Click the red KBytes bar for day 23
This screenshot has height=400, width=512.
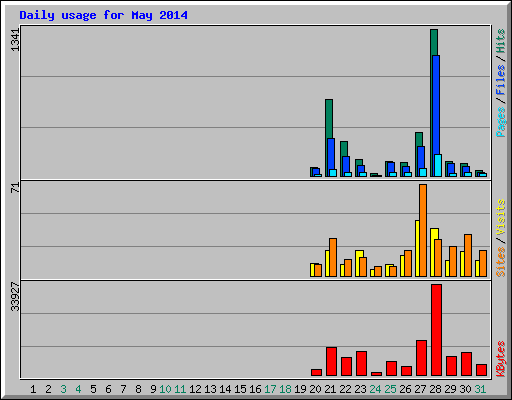[361, 364]
